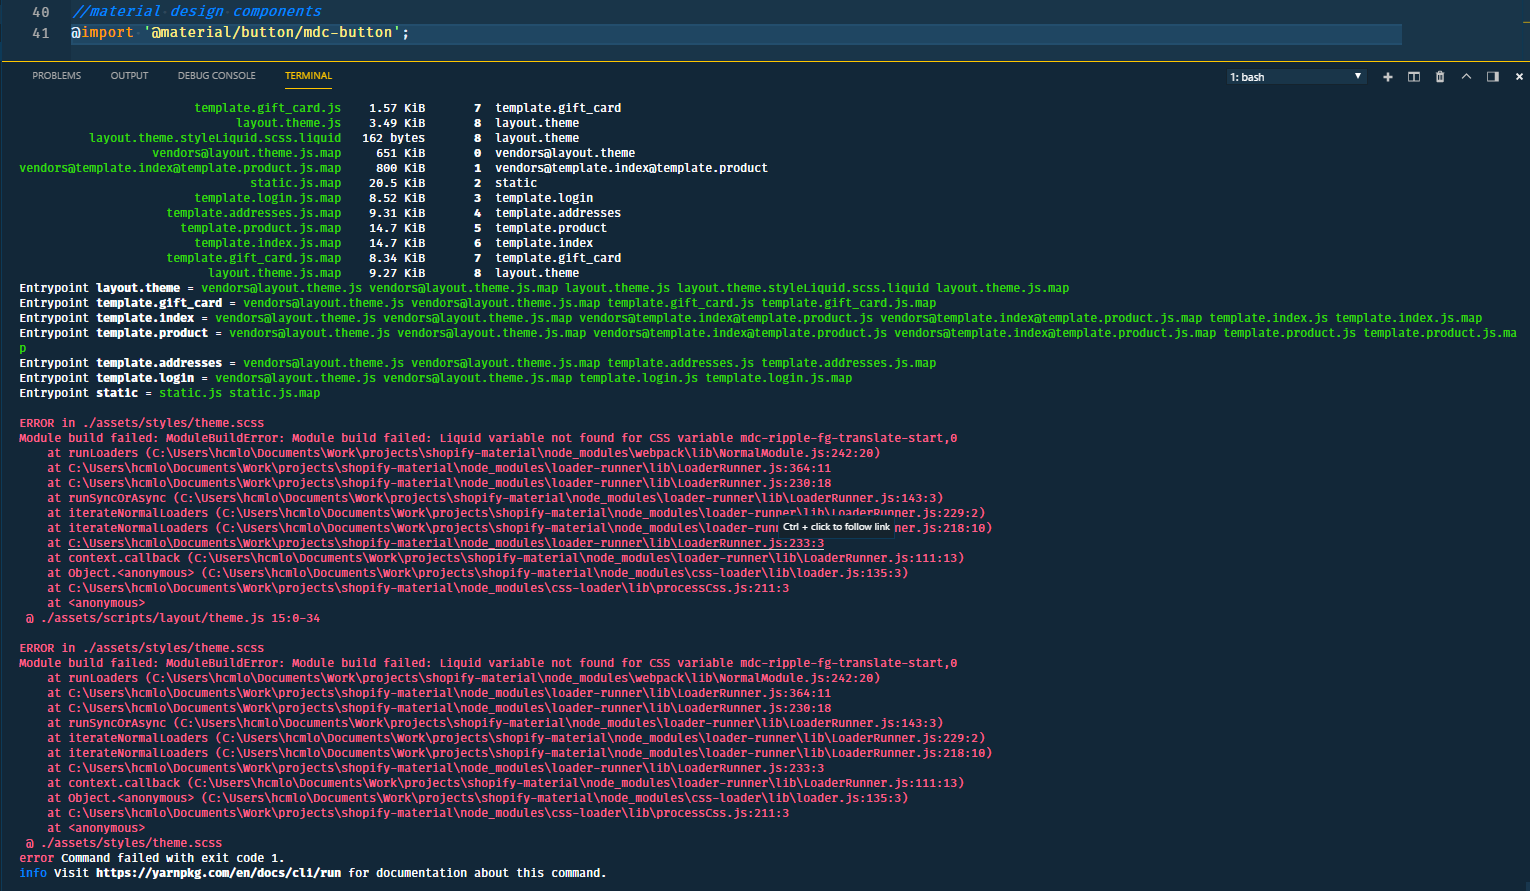The width and height of the screenshot is (1530, 891).
Task: Click the first 'NormalModule.js:242:20' stack frame
Action: [x=464, y=453]
